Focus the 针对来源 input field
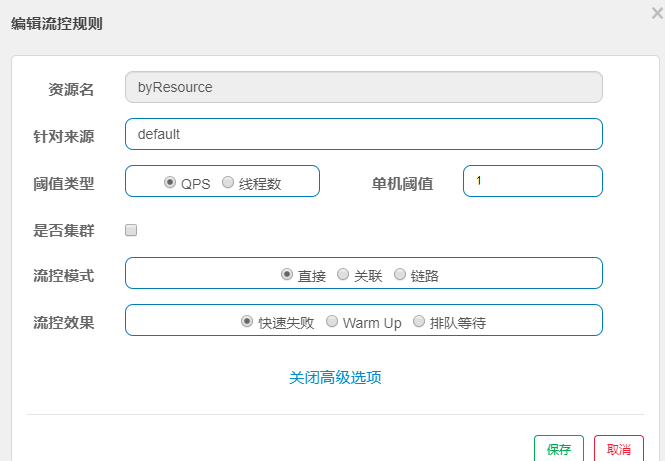 point(363,134)
